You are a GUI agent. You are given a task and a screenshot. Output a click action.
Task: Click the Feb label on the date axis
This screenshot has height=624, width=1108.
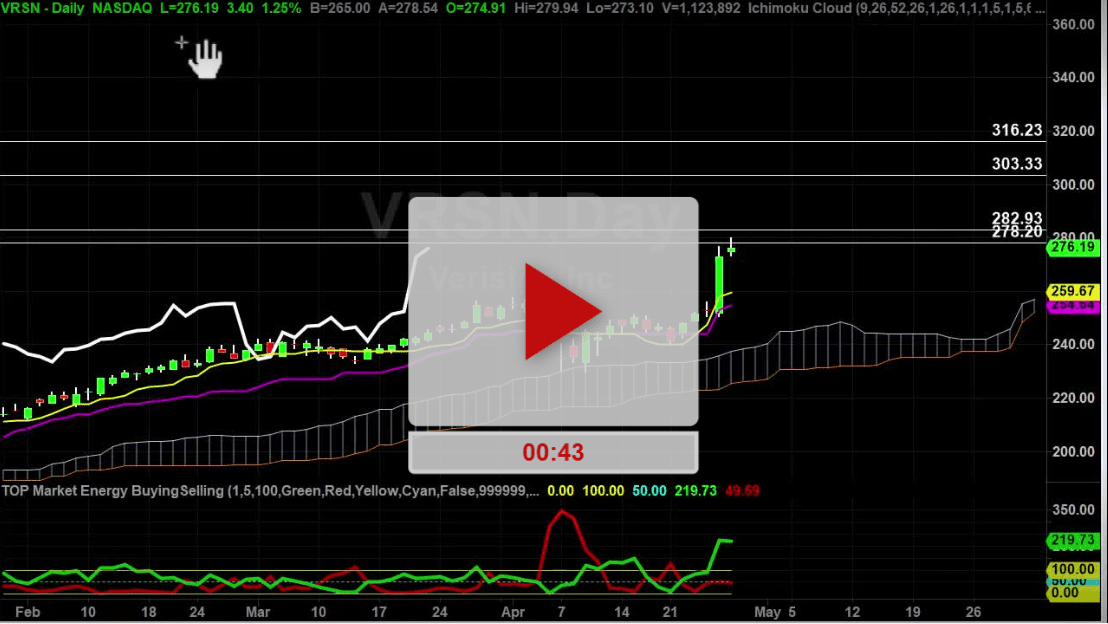(x=28, y=612)
